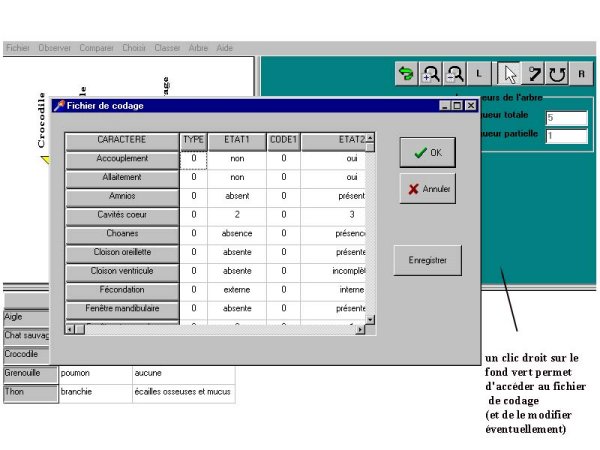Open the Fichier menu

18,47
